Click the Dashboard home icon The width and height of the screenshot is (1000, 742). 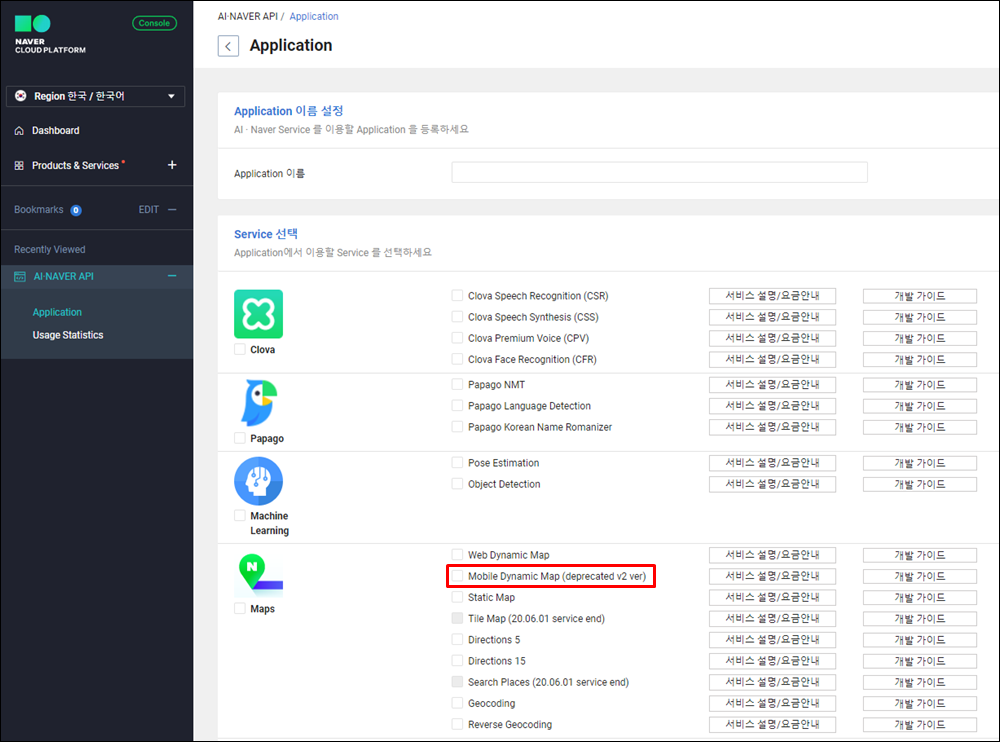coord(19,131)
